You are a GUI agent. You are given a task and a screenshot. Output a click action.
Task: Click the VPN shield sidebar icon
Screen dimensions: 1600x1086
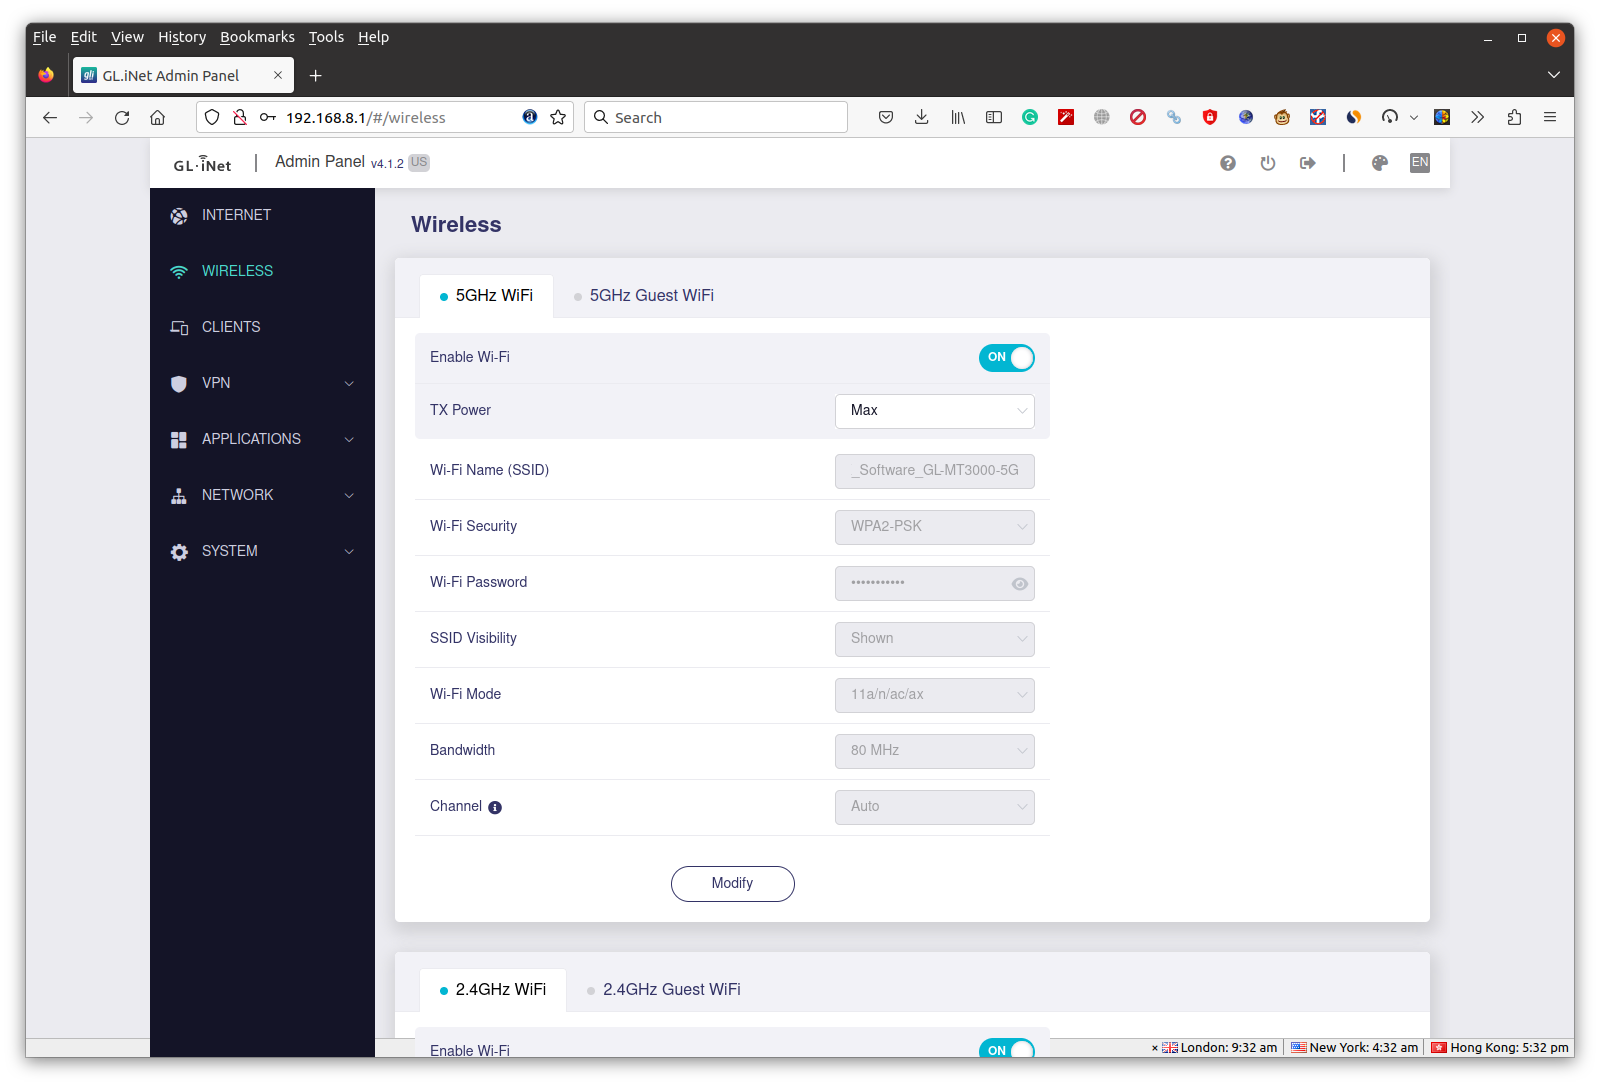[179, 383]
